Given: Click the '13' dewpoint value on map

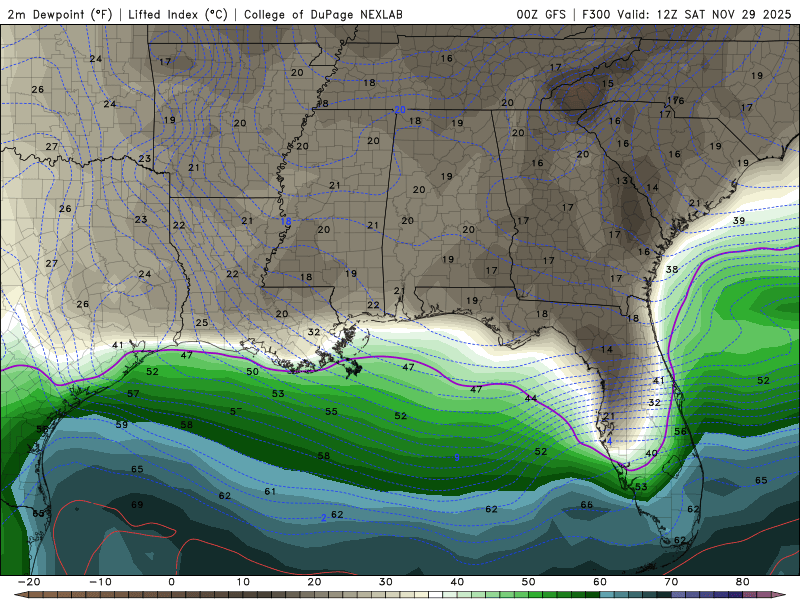Looking at the screenshot, I should [x=621, y=181].
